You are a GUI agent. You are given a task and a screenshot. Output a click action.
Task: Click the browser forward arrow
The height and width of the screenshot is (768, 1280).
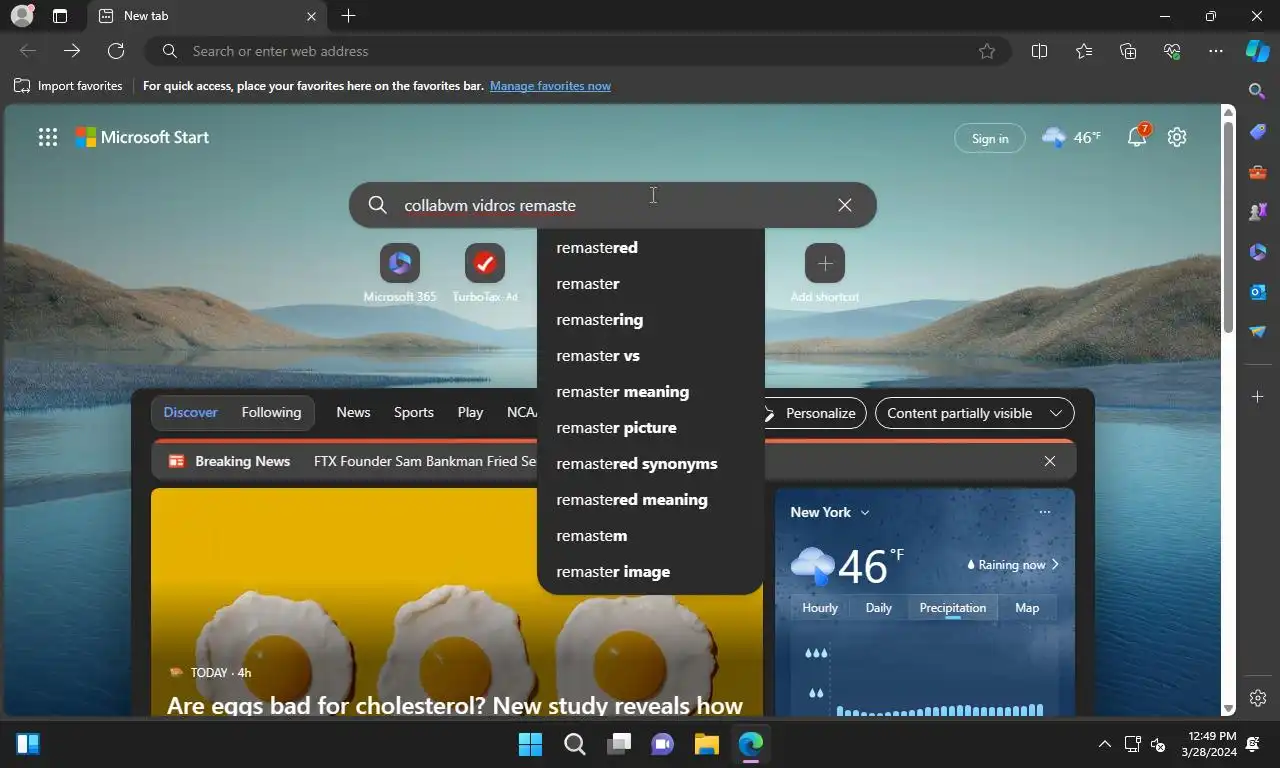coord(72,51)
